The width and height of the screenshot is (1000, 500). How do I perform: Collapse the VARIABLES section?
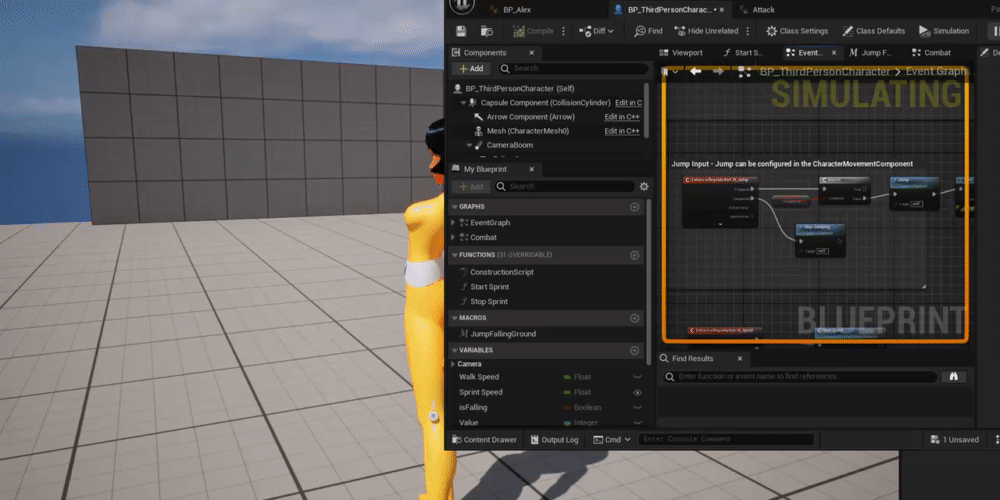(x=454, y=350)
